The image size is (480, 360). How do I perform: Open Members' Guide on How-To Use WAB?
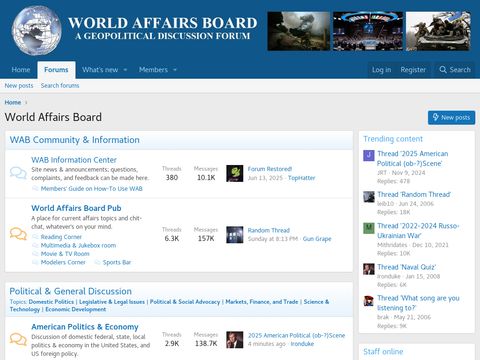pyautogui.click(x=91, y=189)
